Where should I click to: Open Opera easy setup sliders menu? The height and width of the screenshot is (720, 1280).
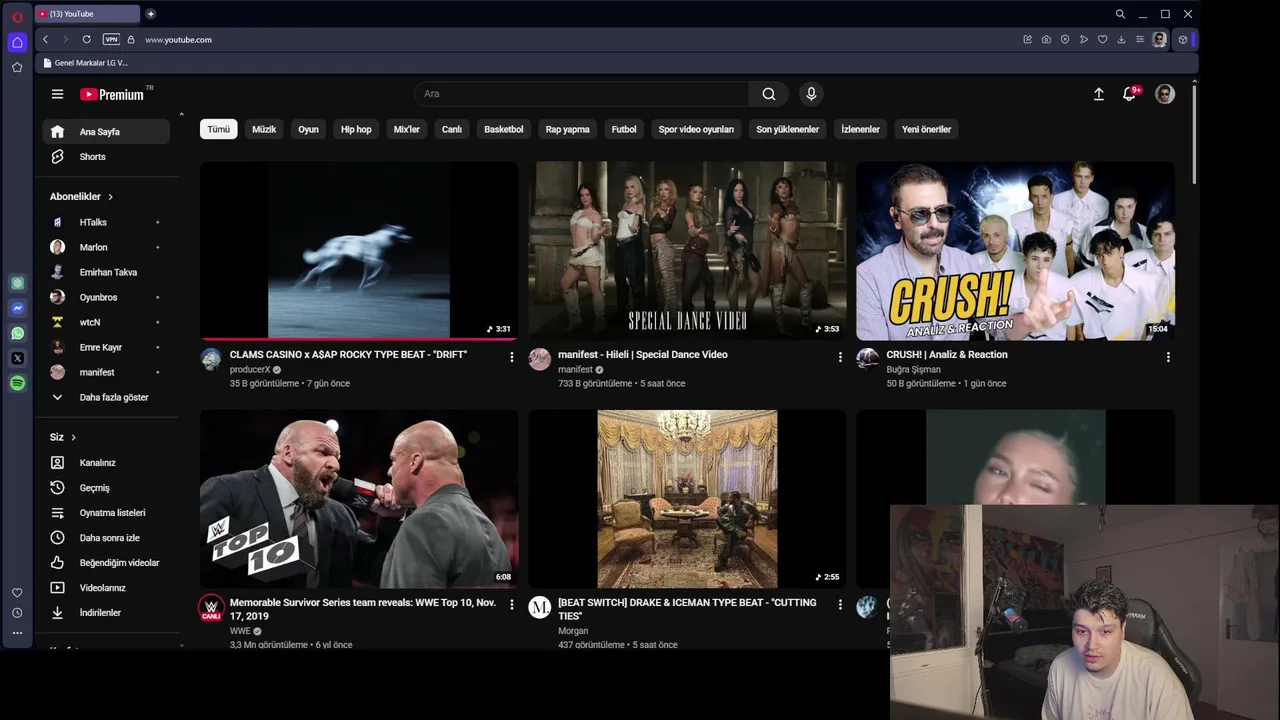point(1139,40)
